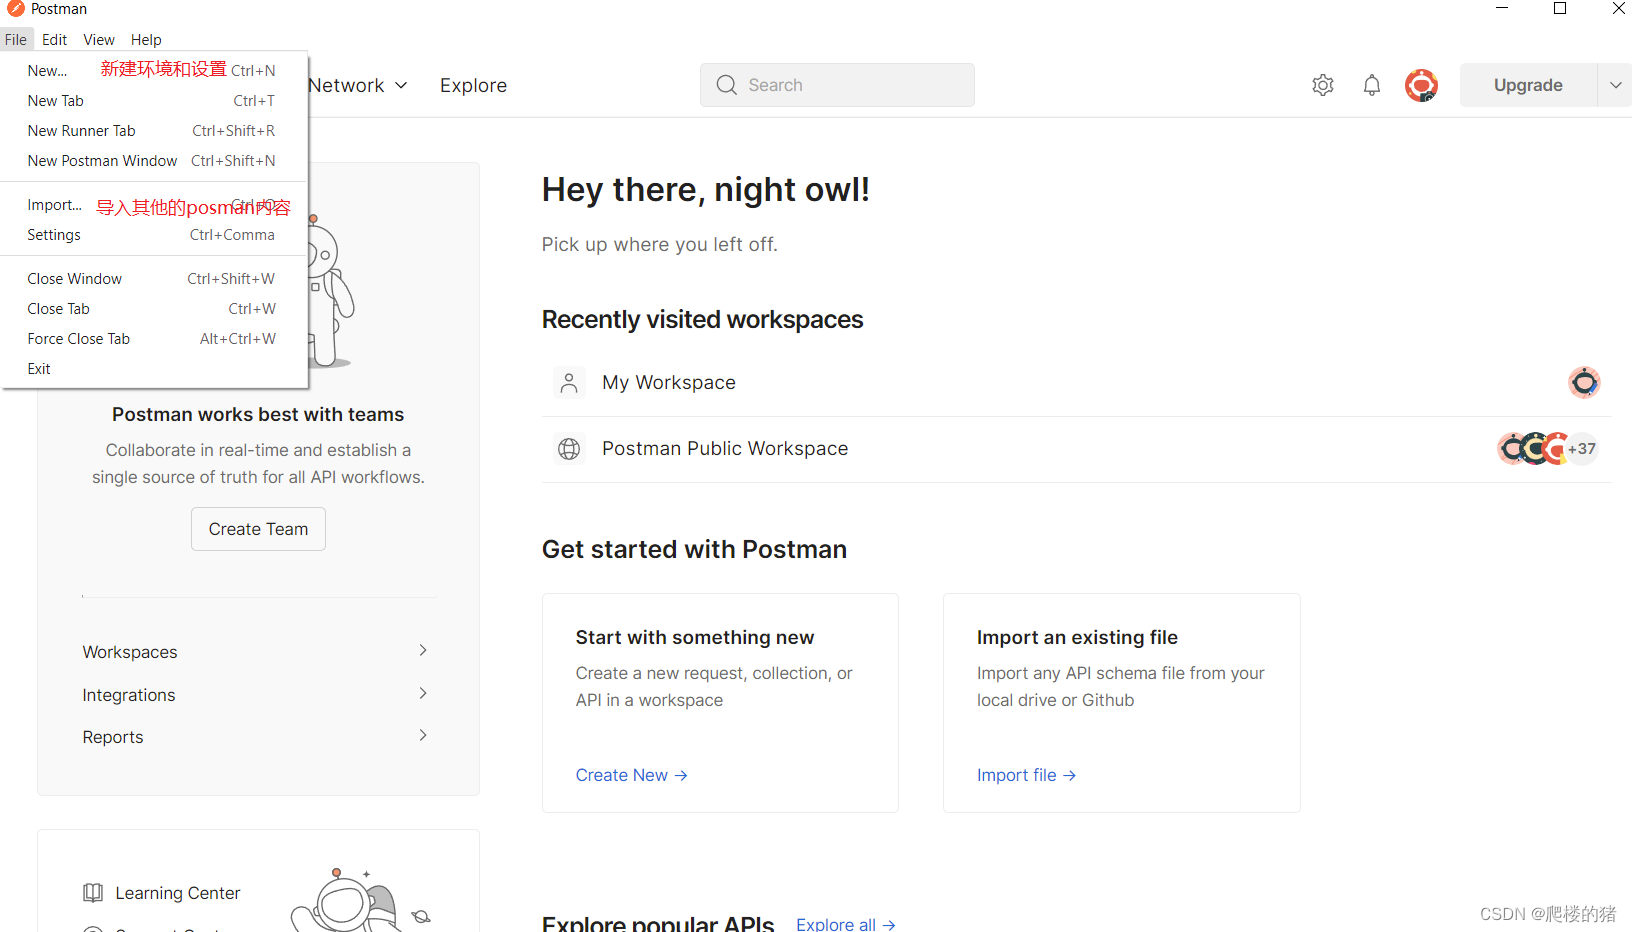The width and height of the screenshot is (1632, 932).
Task: Click arrow icon next to Import file
Action: [1069, 776]
